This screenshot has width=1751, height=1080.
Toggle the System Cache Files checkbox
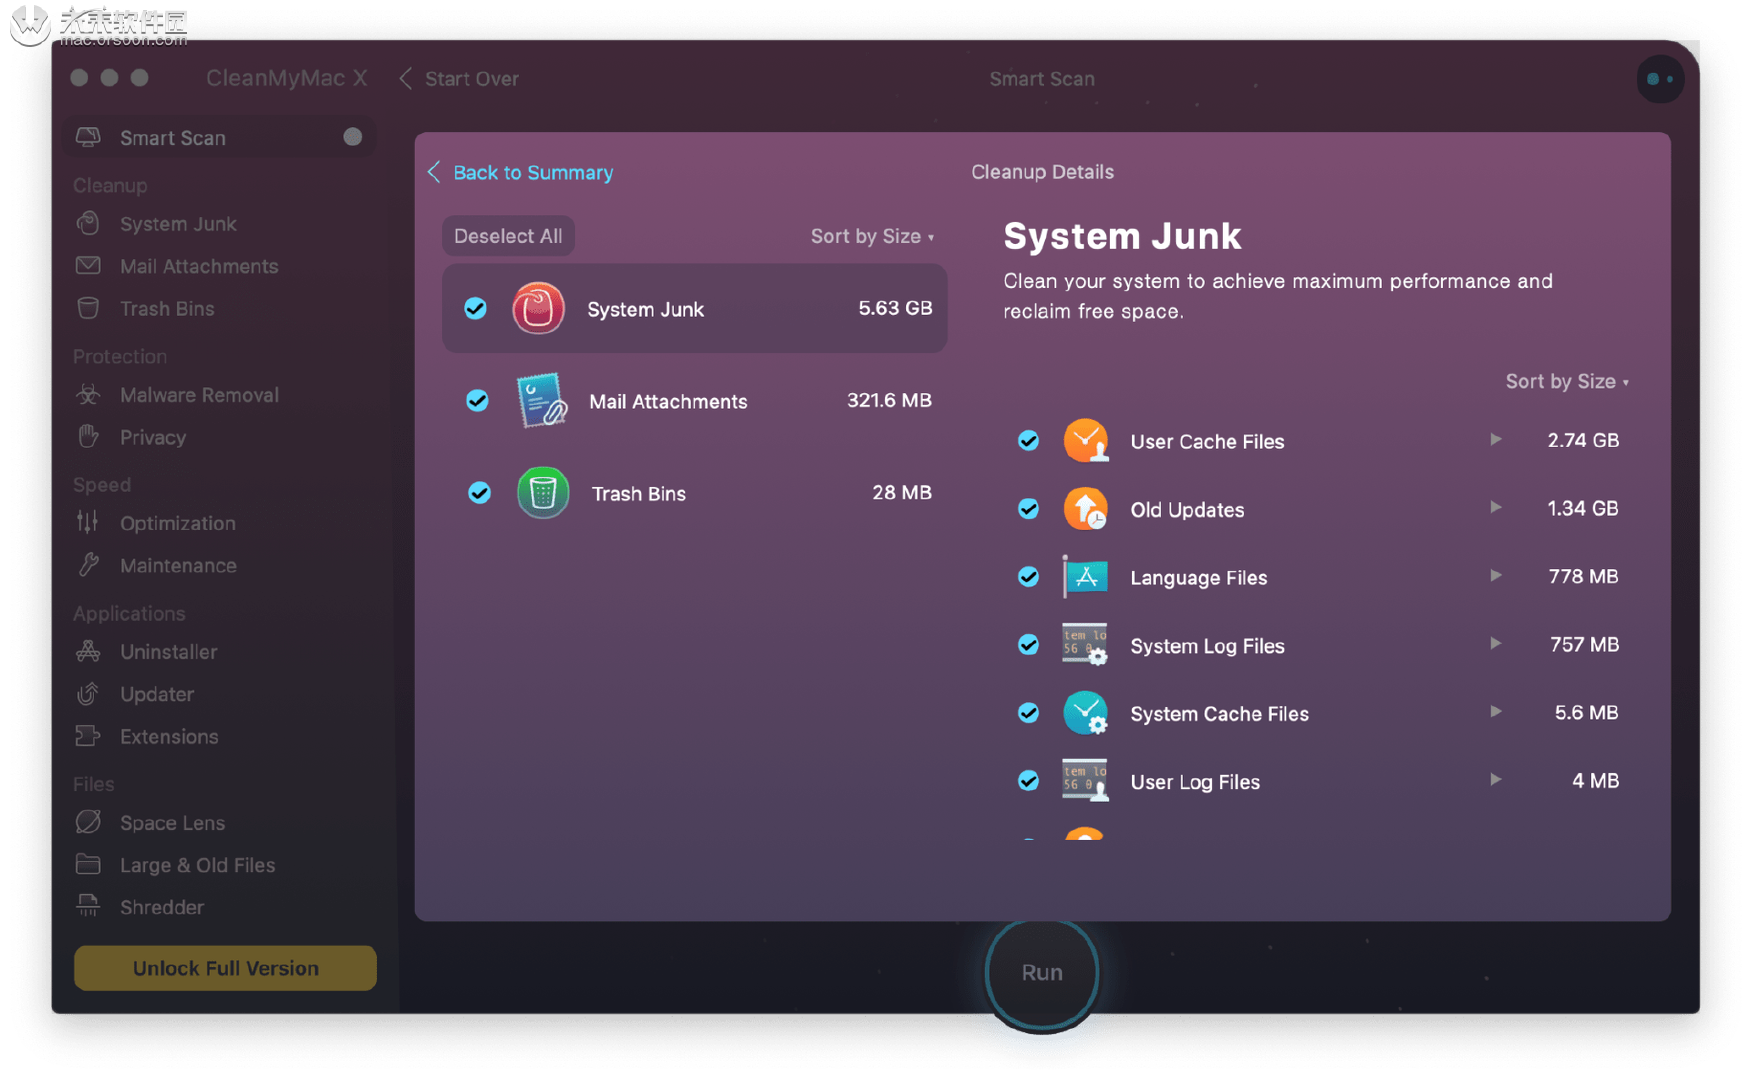(1028, 713)
